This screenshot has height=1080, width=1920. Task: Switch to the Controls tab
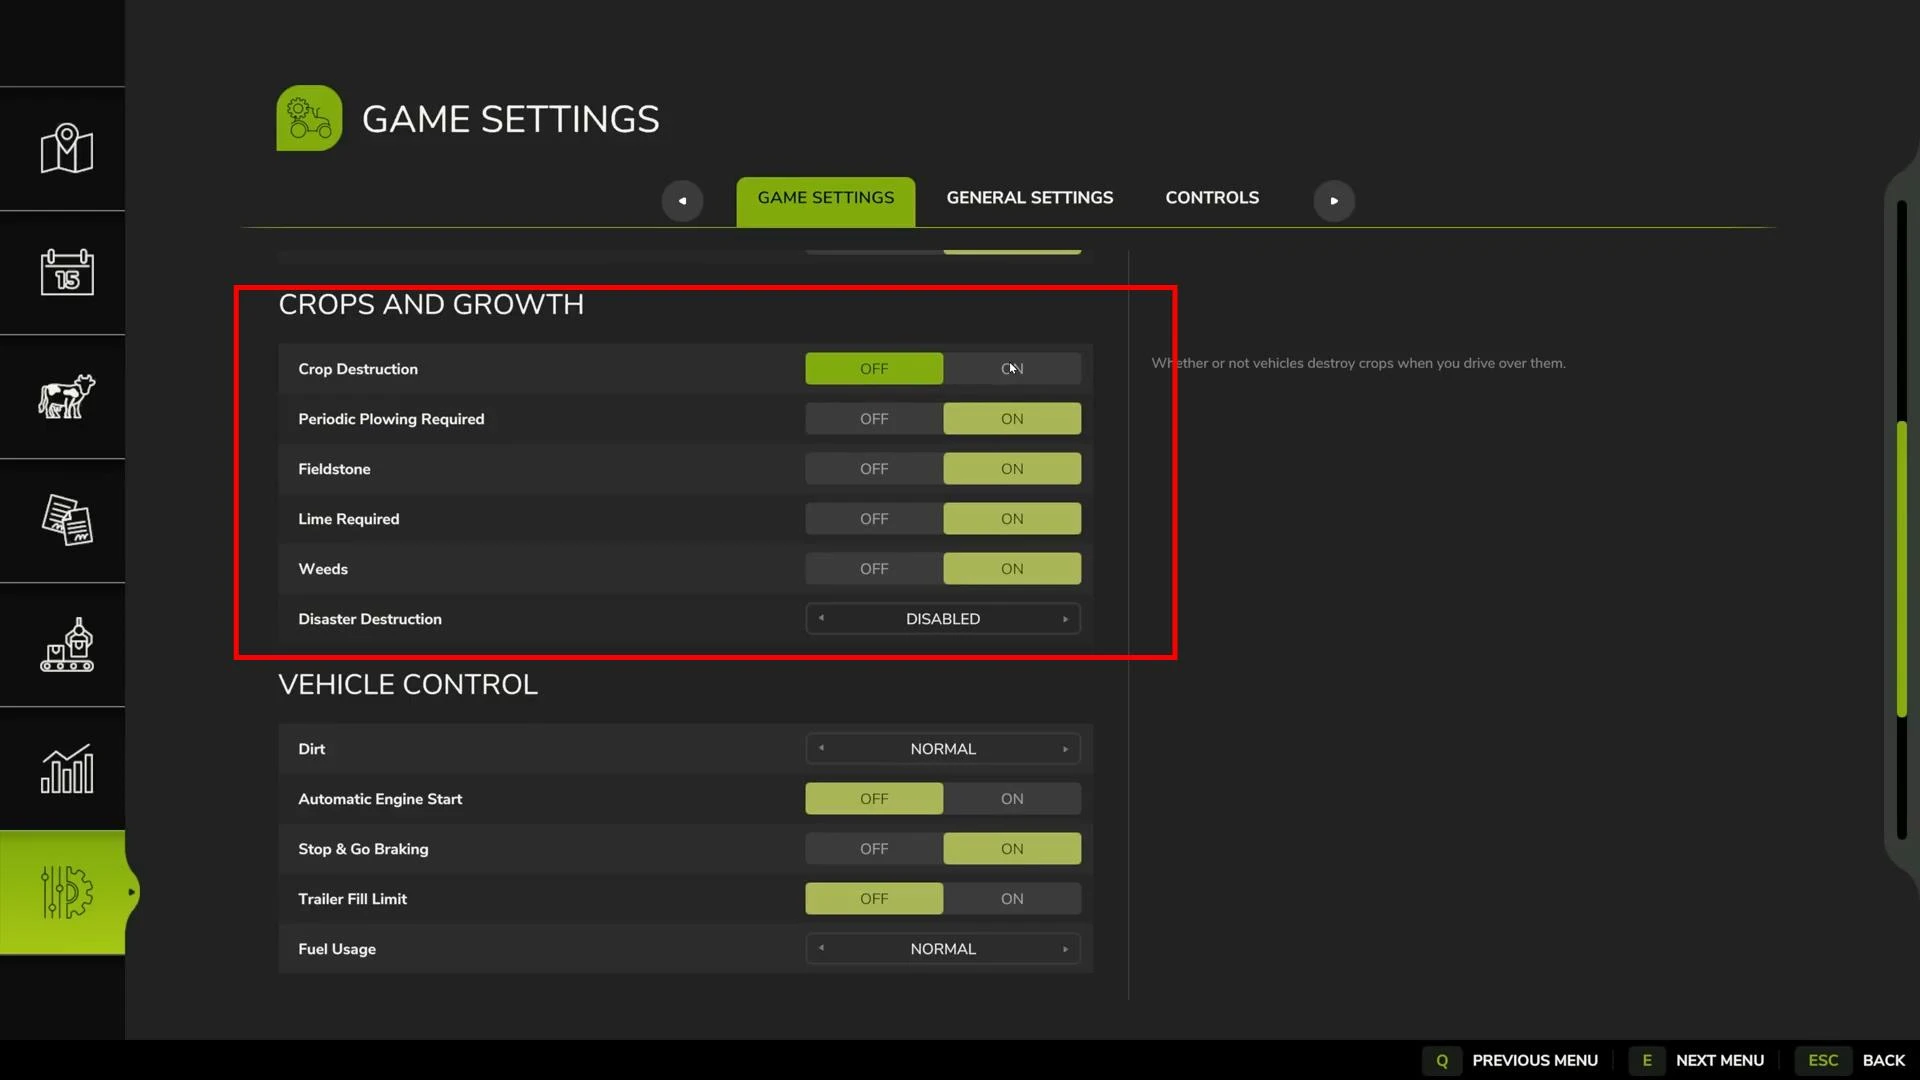[1212, 198]
